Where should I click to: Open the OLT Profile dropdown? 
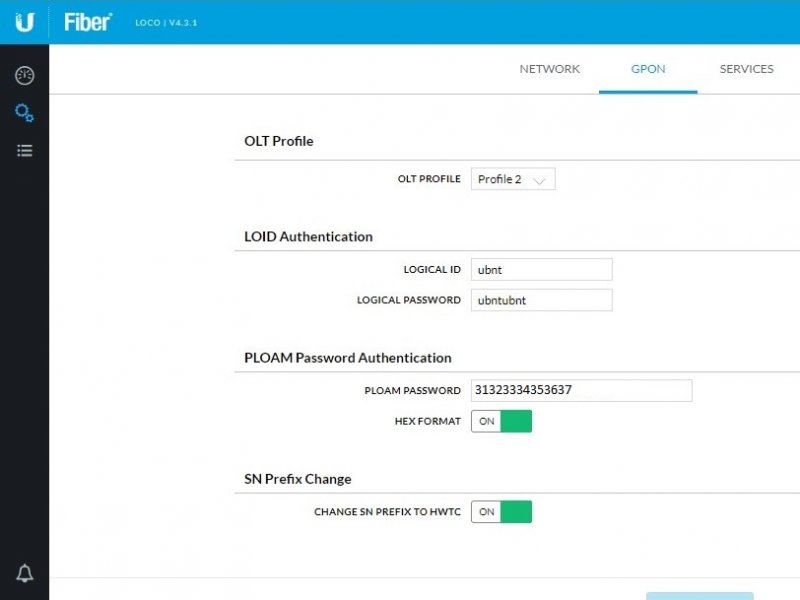(513, 179)
